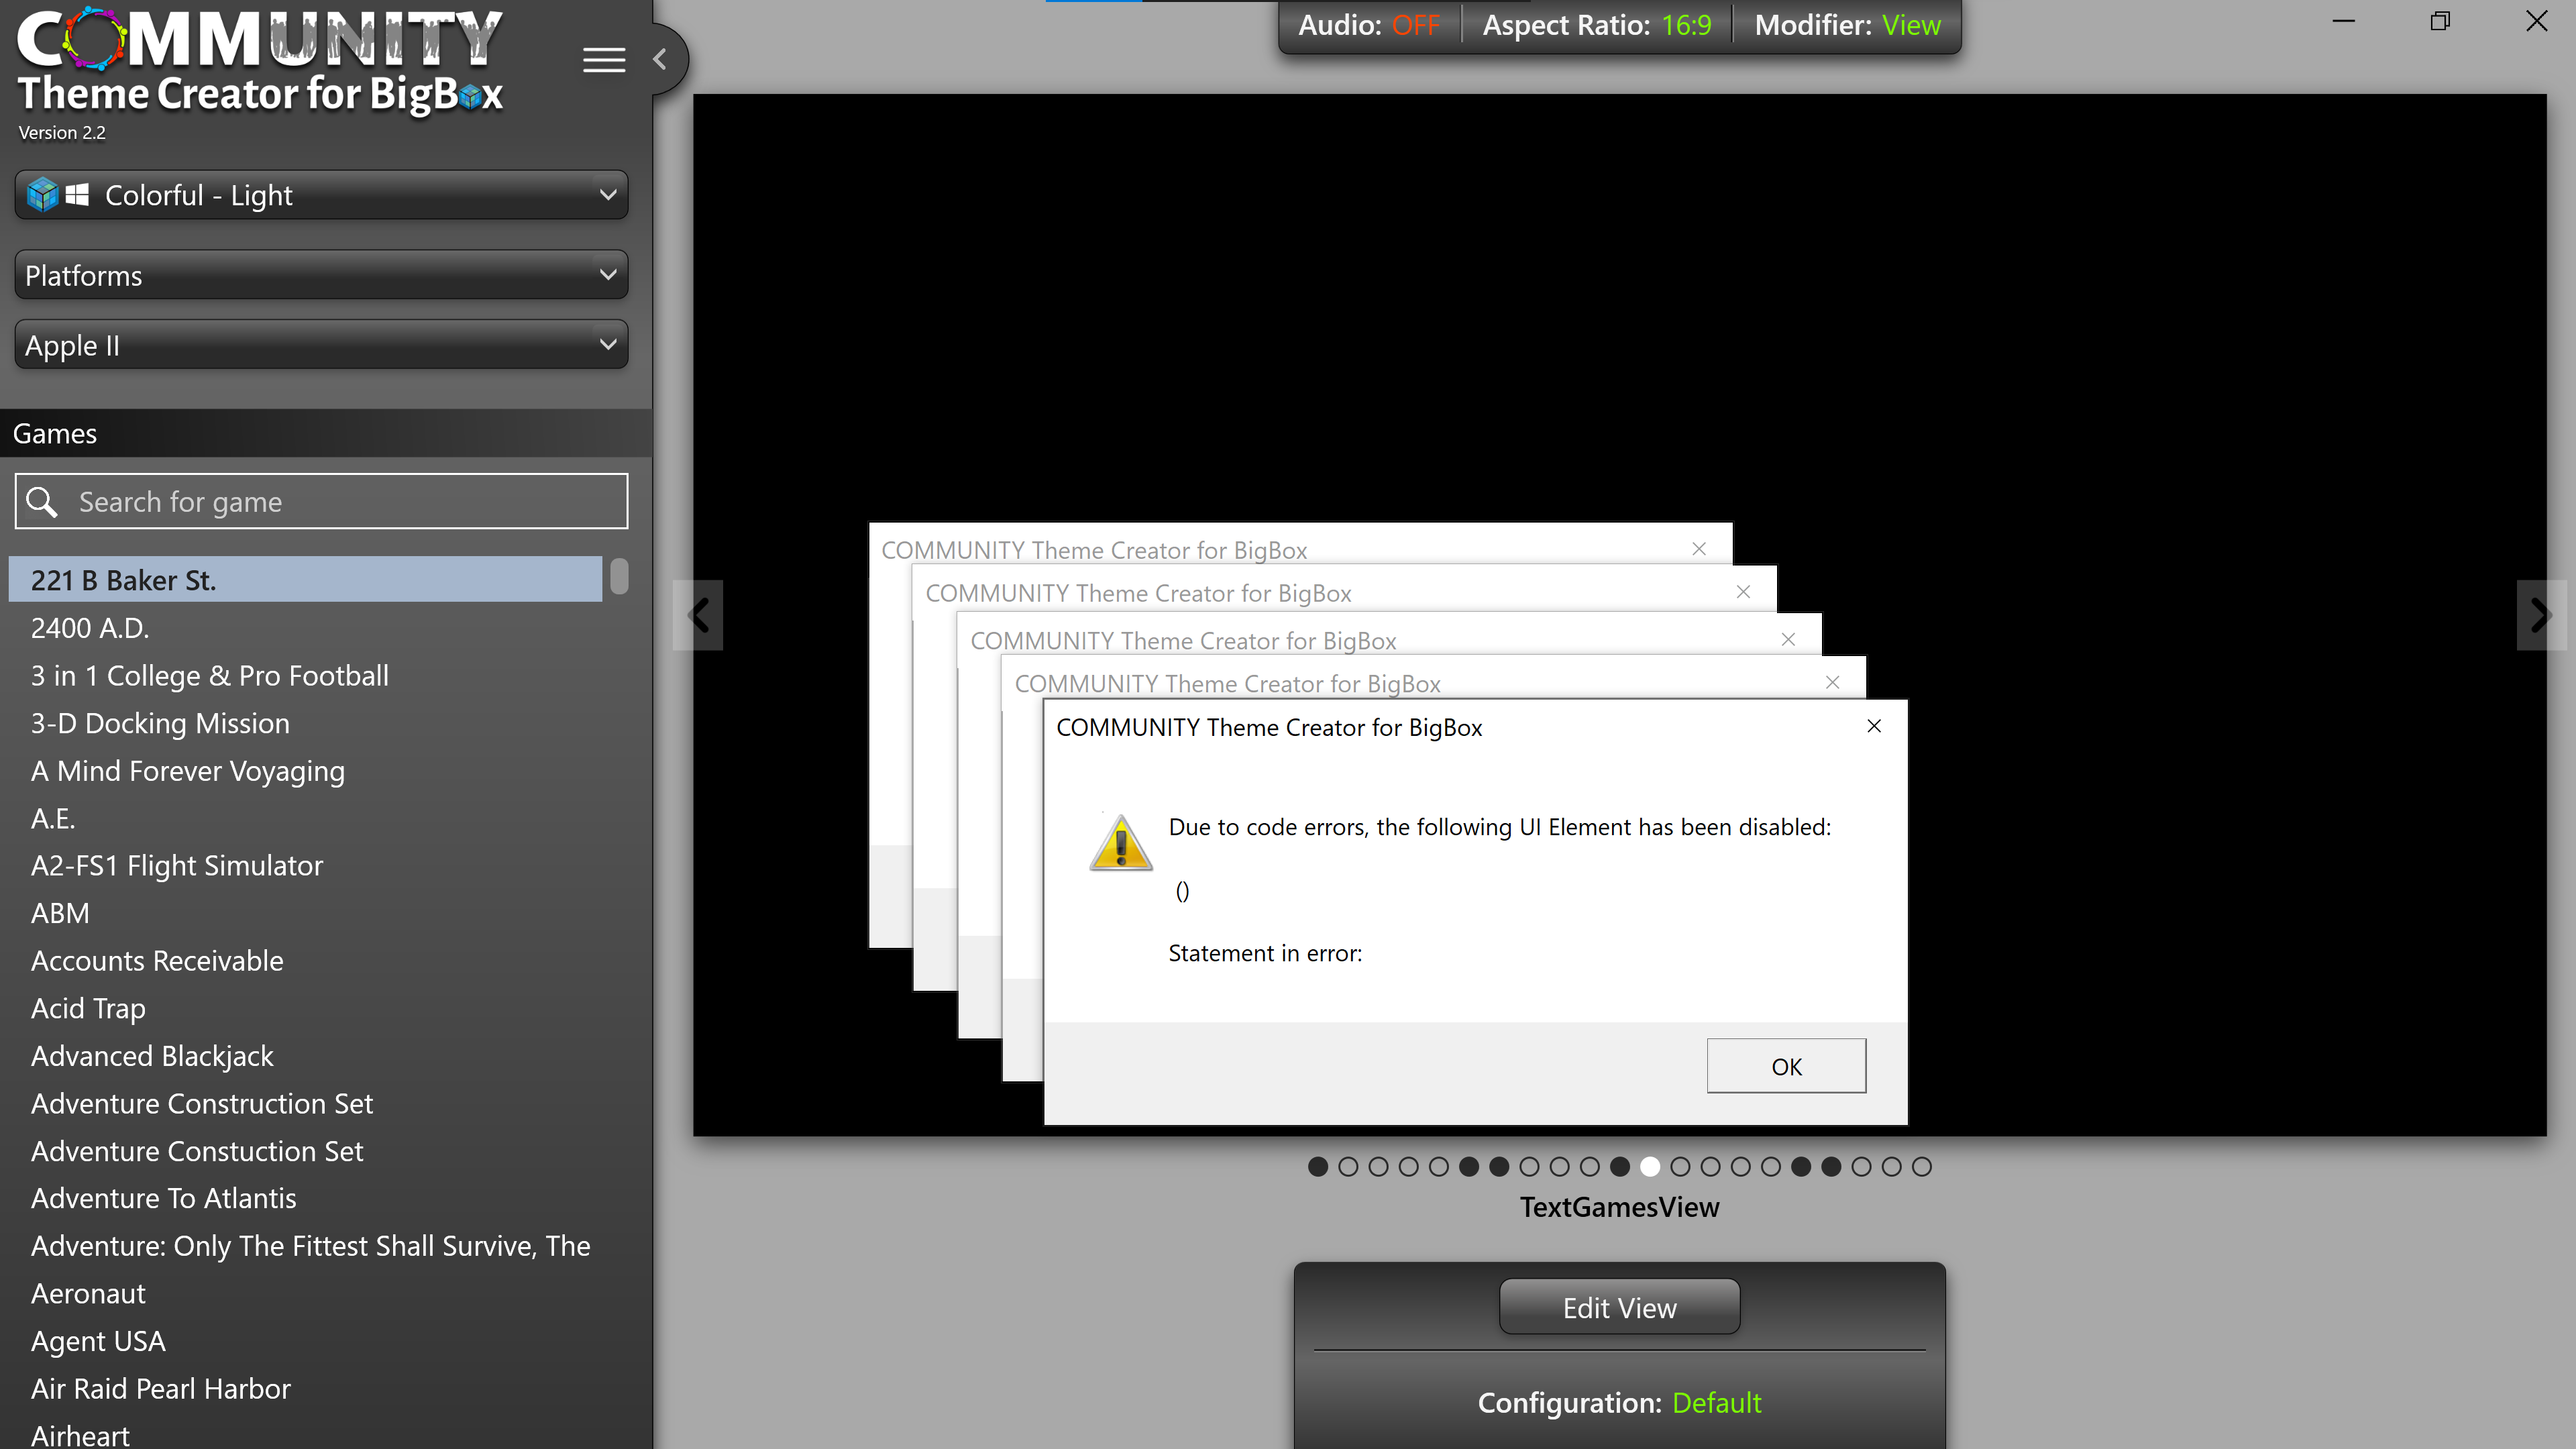Minimize the application window
This screenshot has width=2576, height=1449.
(x=2343, y=21)
